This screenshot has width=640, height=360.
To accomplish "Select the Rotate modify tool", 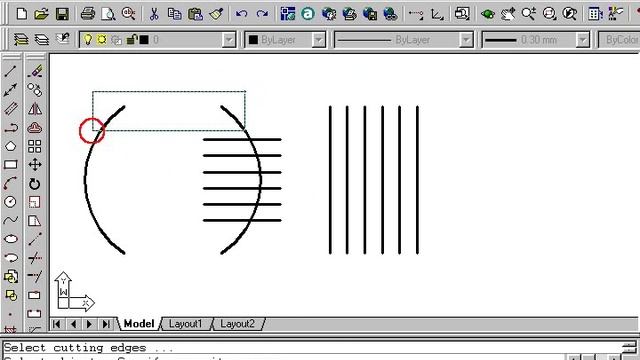I will coord(35,184).
